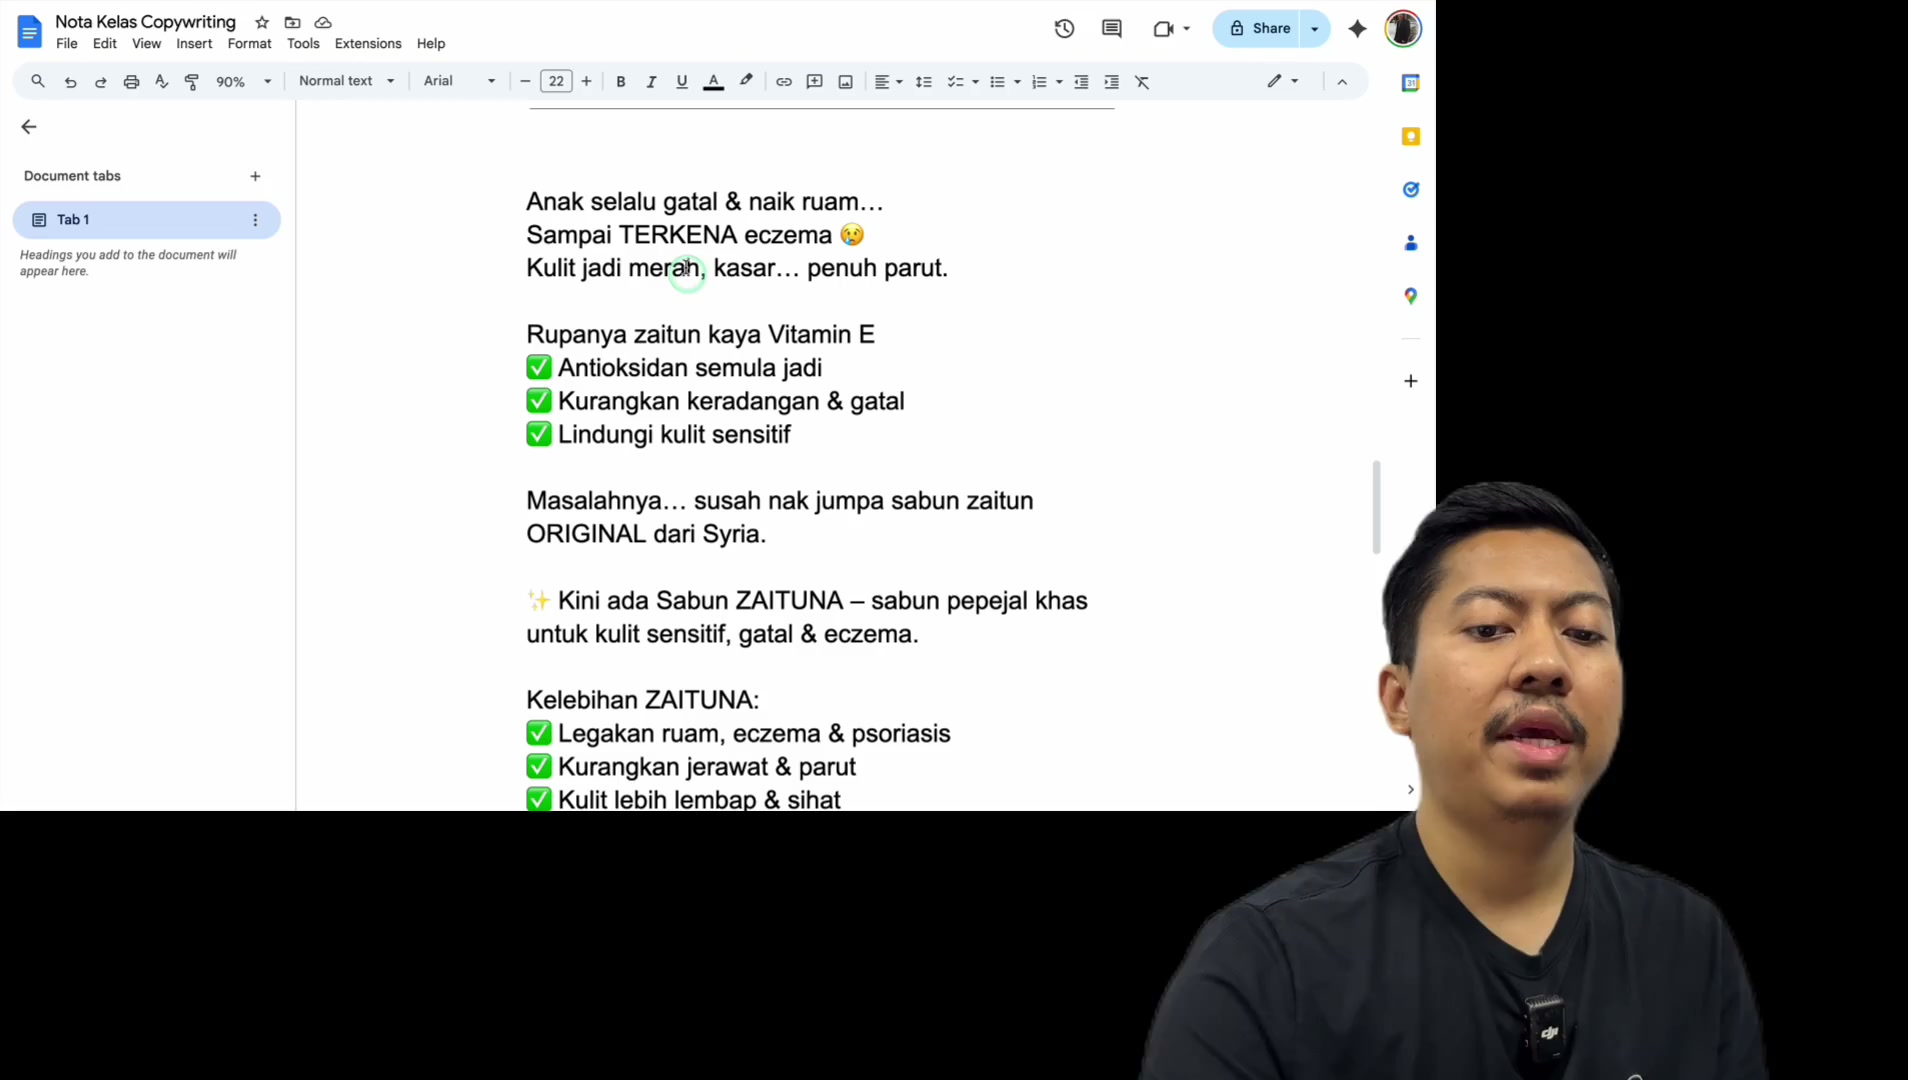This screenshot has height=1080, width=1908.
Task: Insert a link
Action: pyautogui.click(x=784, y=82)
